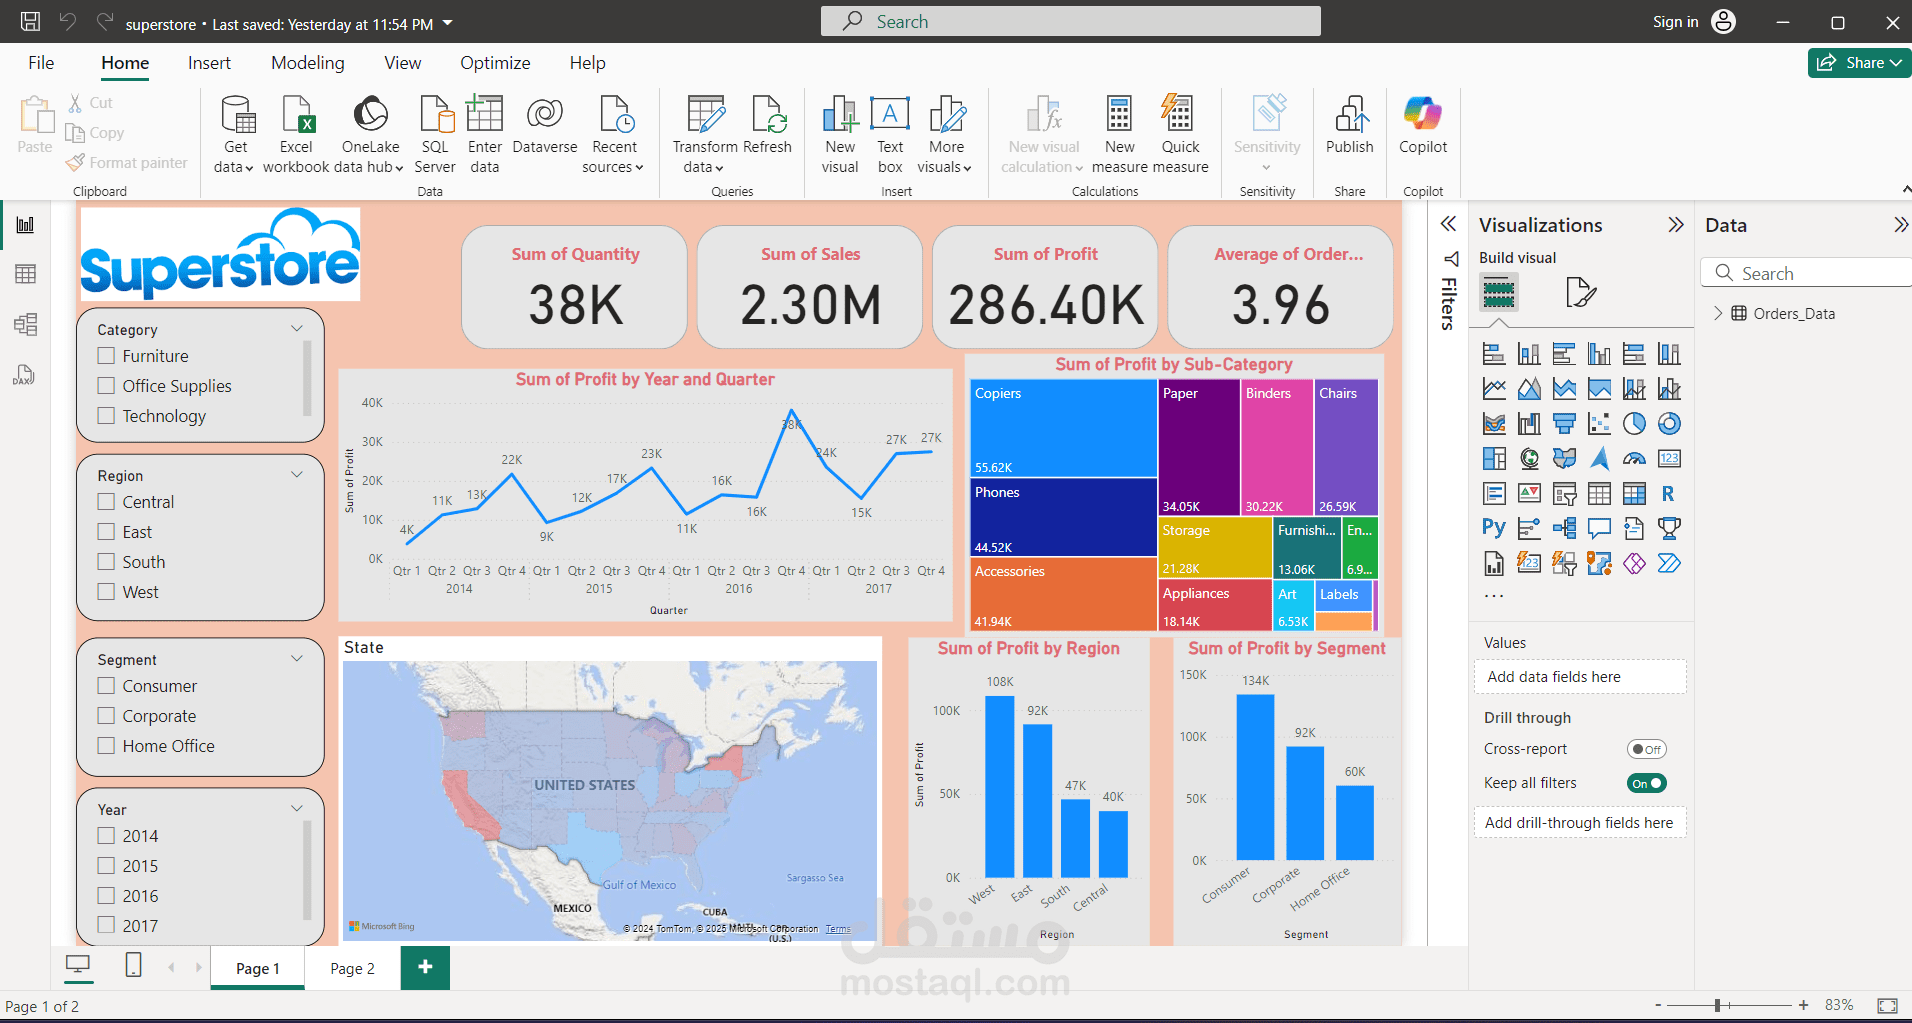Toggle the Cross-report switch
The height and width of the screenshot is (1023, 1912).
tap(1647, 749)
